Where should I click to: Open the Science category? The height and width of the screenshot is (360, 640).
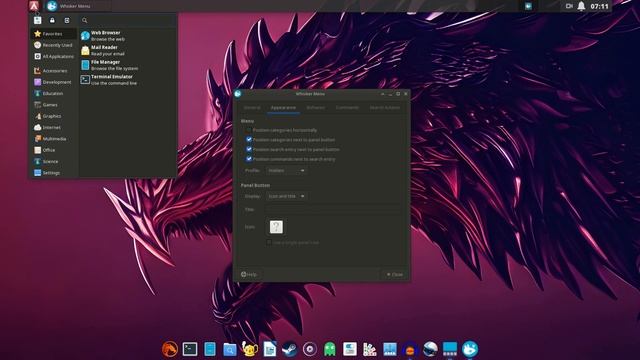tap(53, 162)
